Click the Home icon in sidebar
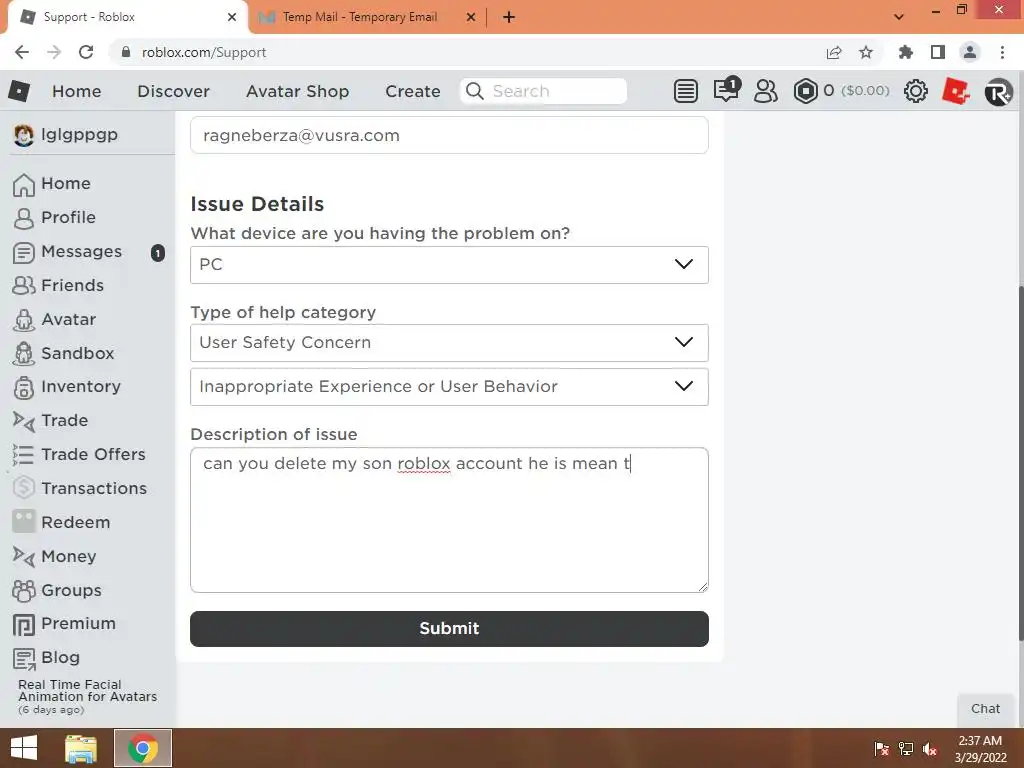This screenshot has width=1024, height=768. coord(24,184)
